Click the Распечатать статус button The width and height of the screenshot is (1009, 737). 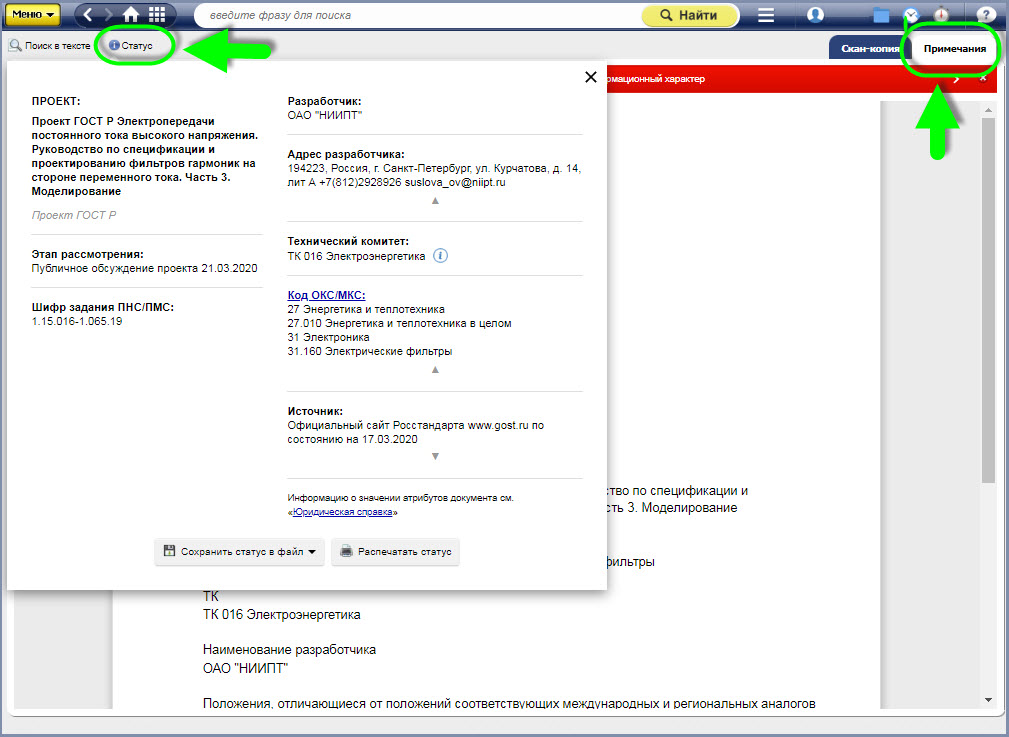point(396,551)
